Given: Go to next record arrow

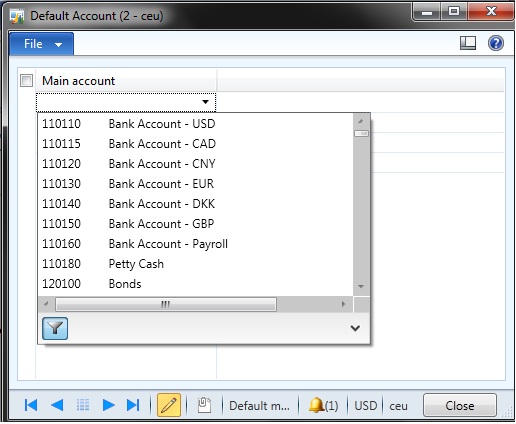Looking at the screenshot, I should (x=108, y=405).
